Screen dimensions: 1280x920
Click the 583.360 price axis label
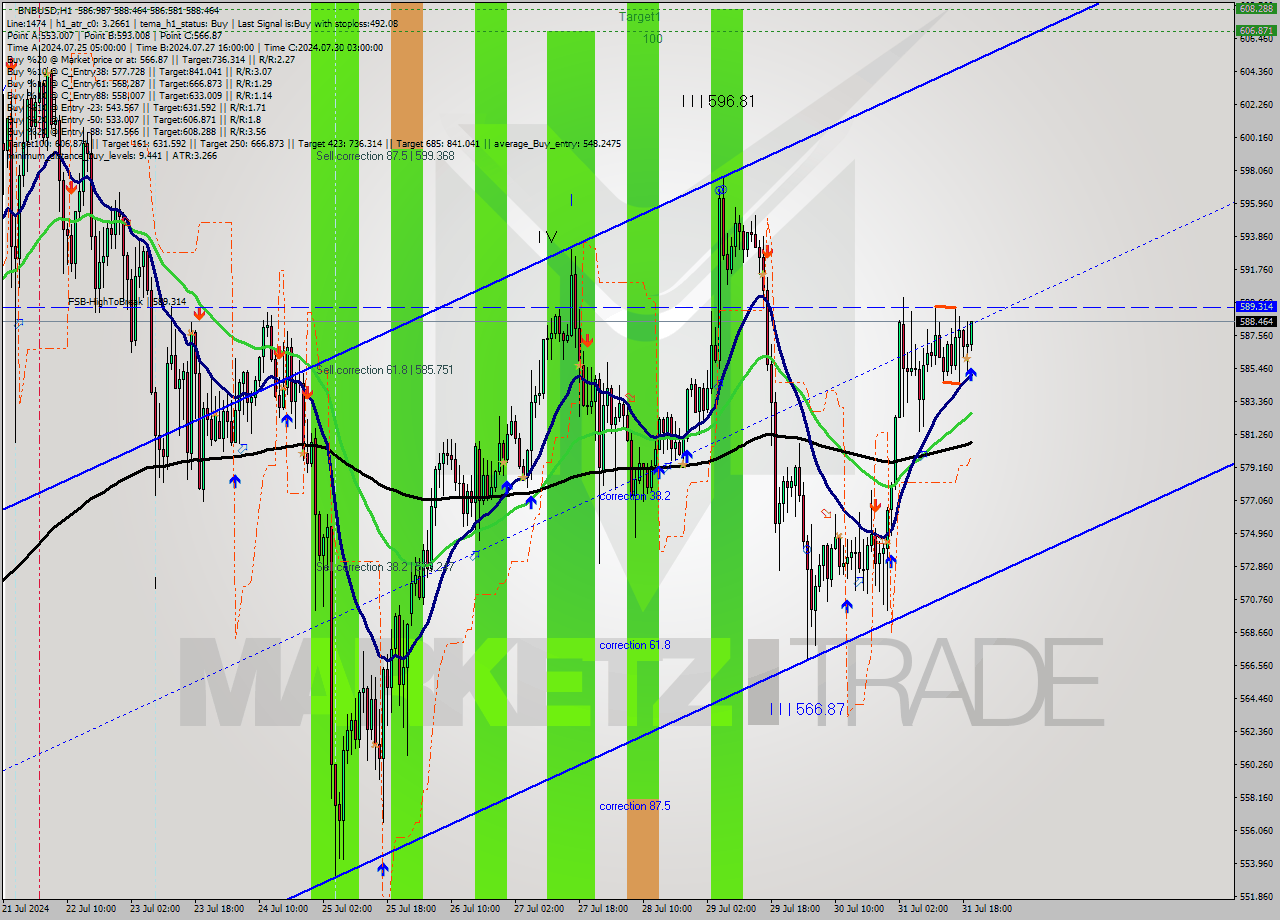pos(1255,401)
